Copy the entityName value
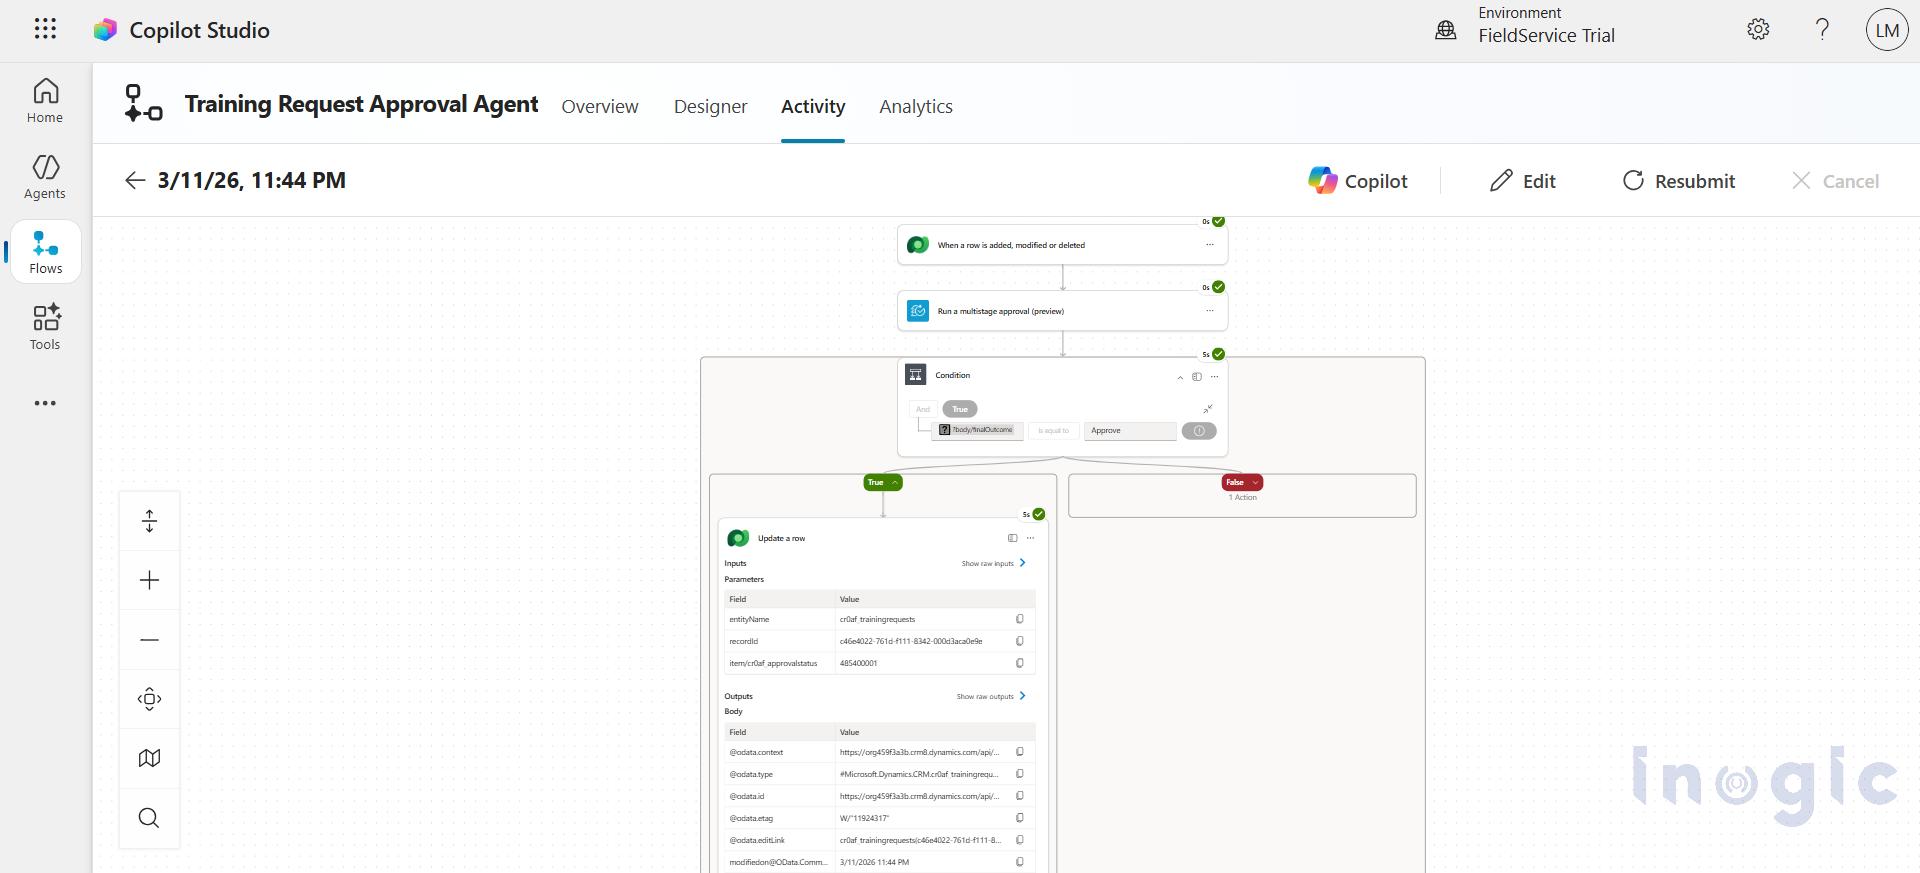This screenshot has width=1920, height=873. (1020, 619)
